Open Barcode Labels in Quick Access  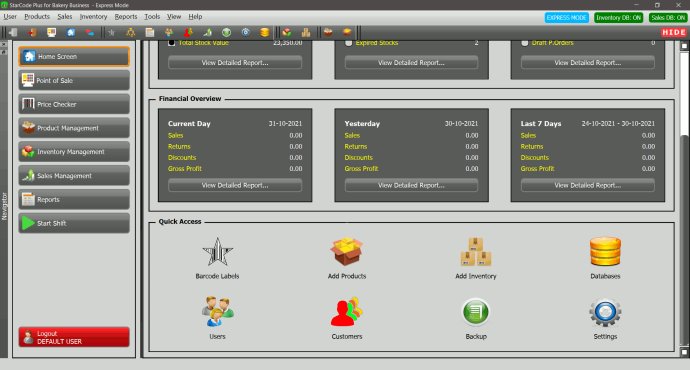pos(217,258)
